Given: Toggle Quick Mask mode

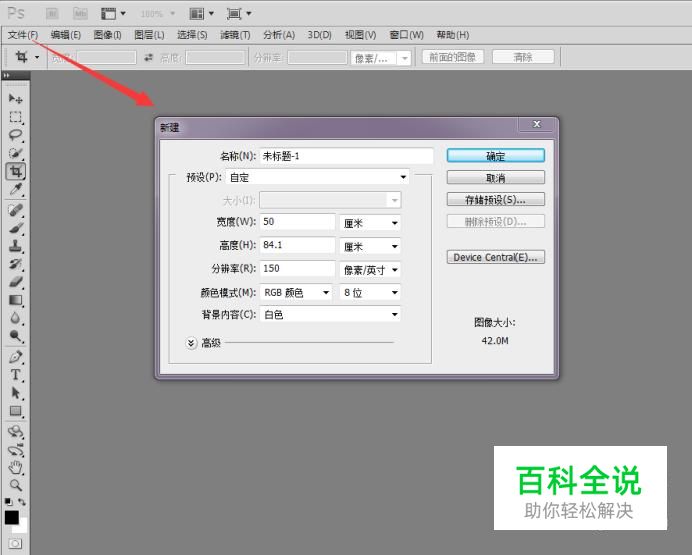Looking at the screenshot, I should click(x=15, y=544).
